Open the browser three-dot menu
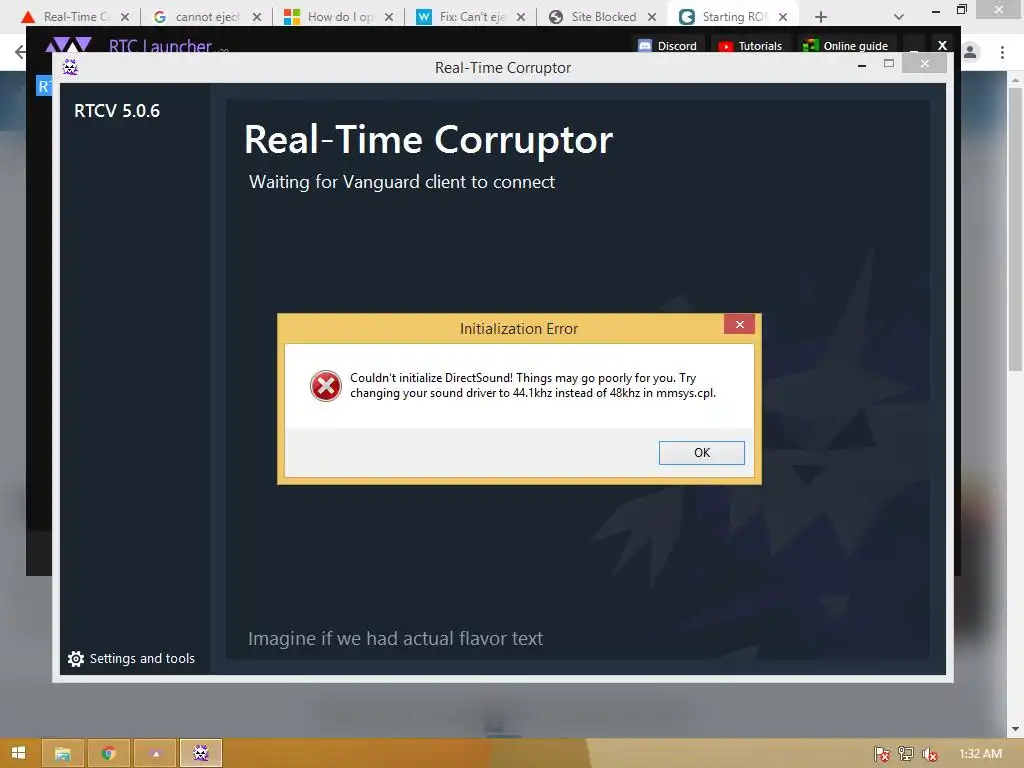The width and height of the screenshot is (1024, 768). click(x=1002, y=52)
